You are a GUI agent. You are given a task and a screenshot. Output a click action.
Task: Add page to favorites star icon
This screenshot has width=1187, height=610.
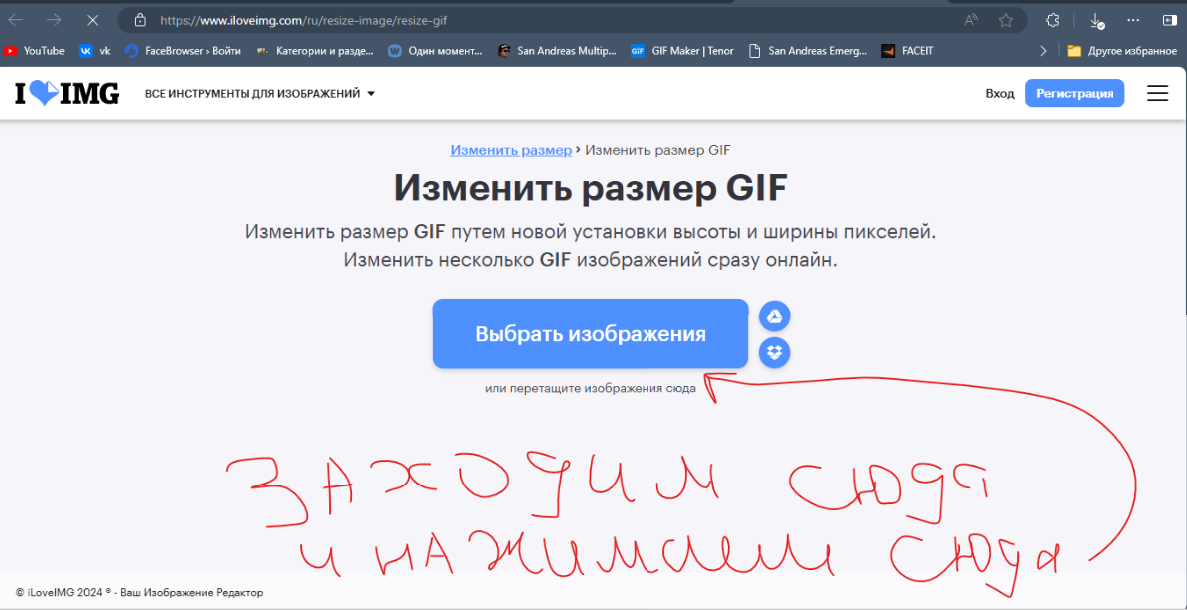[x=1005, y=20]
